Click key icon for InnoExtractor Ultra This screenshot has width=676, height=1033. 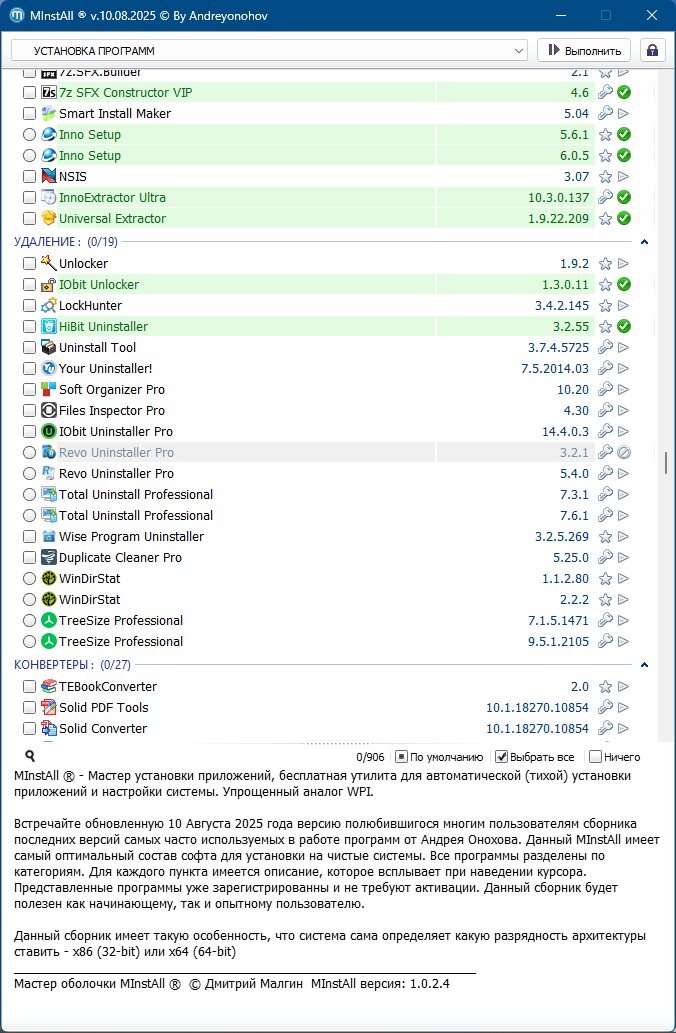[x=605, y=197]
